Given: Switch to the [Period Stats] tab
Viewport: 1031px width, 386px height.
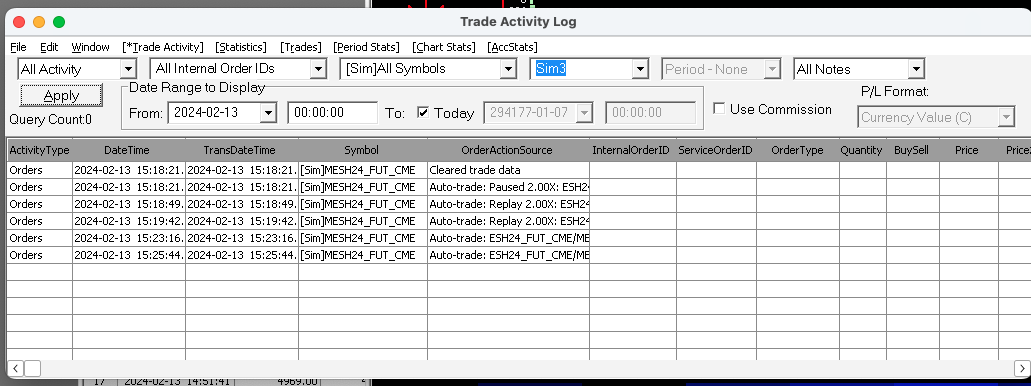Looking at the screenshot, I should click(366, 47).
